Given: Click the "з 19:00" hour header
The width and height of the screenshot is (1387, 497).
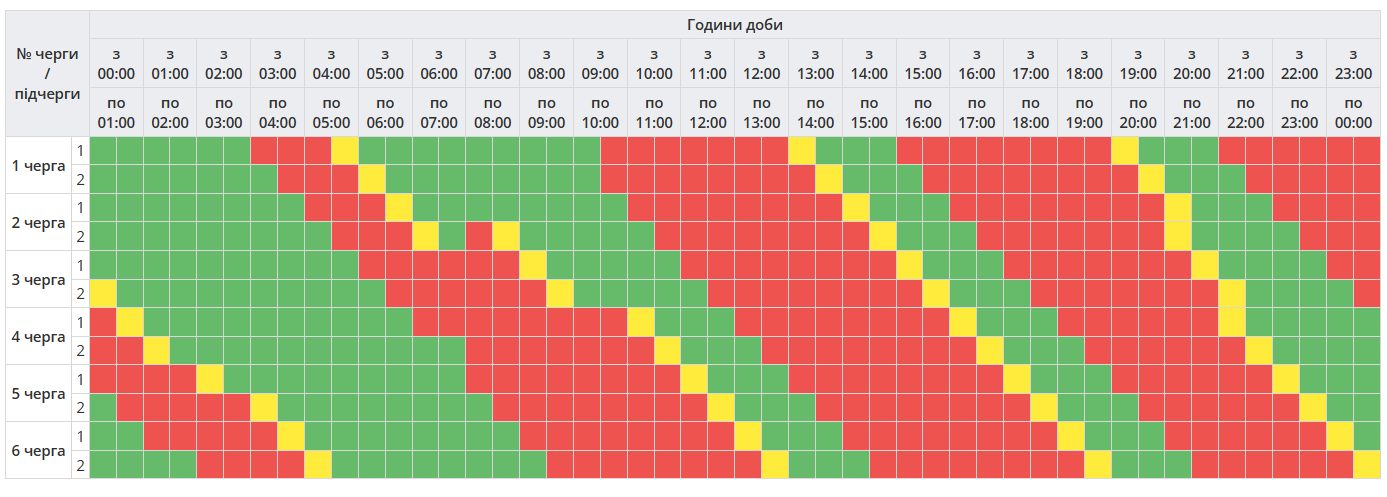Looking at the screenshot, I should coord(1138,63).
